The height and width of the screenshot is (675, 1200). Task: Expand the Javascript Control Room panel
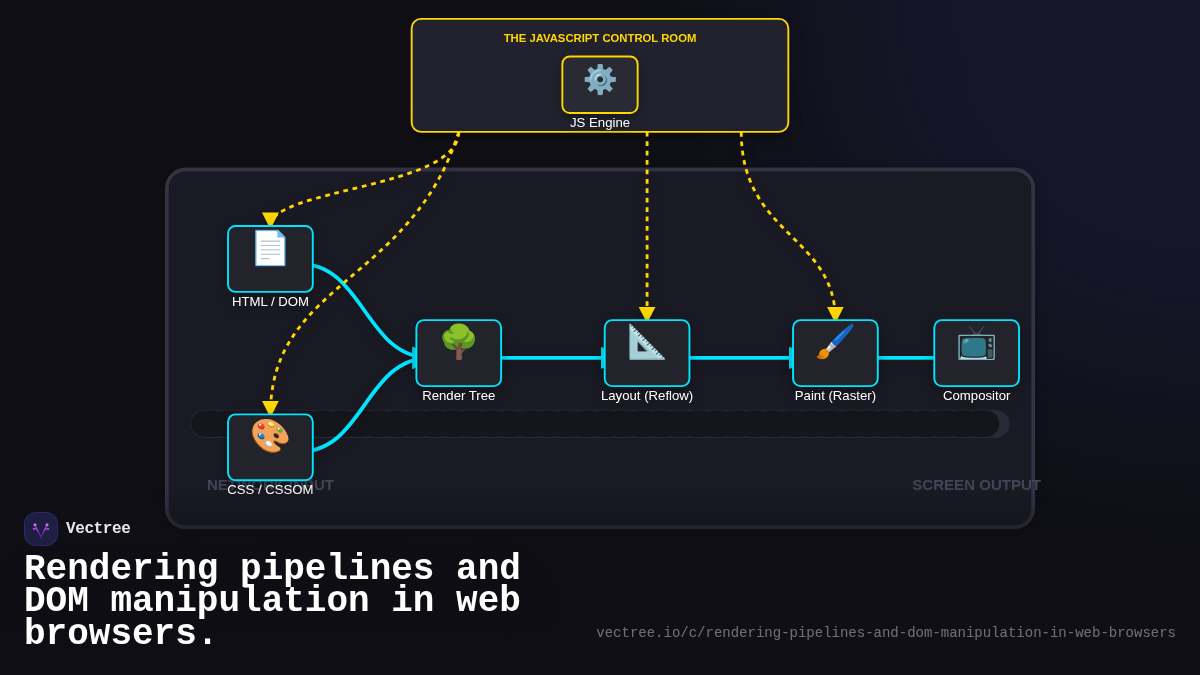(x=600, y=75)
